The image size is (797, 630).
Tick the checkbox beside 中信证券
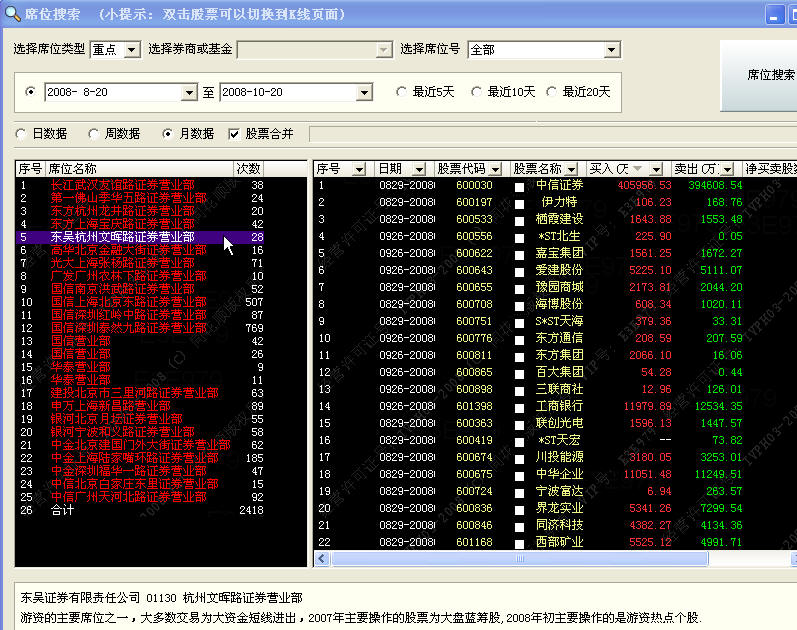[x=519, y=186]
